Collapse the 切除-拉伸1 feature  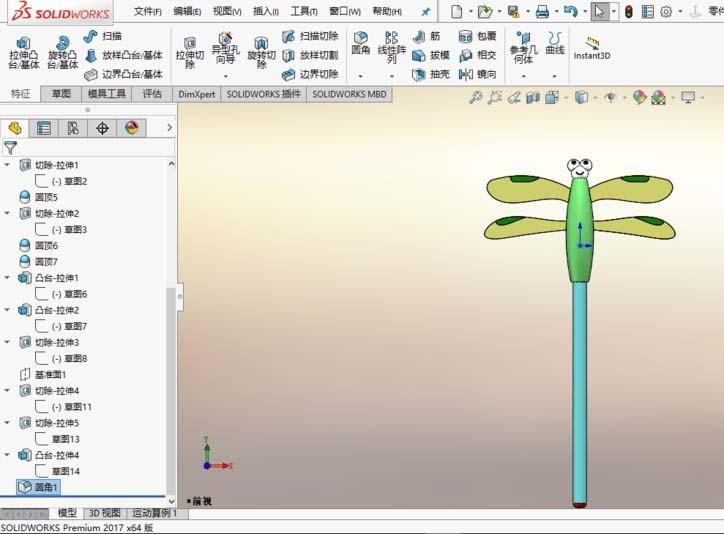(x=7, y=165)
